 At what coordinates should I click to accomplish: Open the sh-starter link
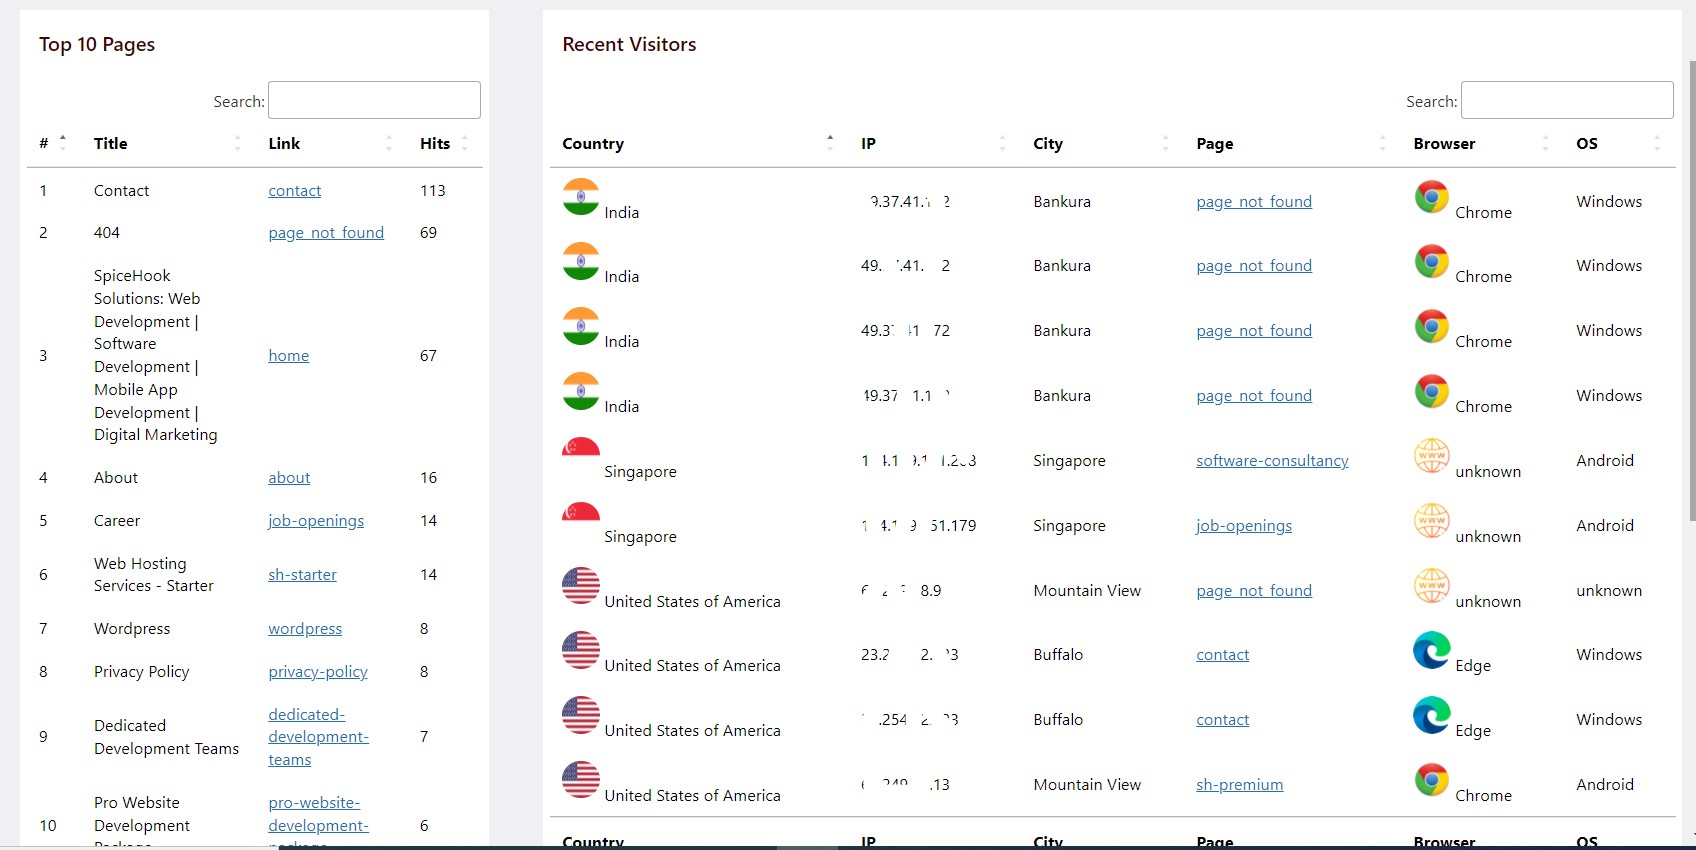pos(302,574)
